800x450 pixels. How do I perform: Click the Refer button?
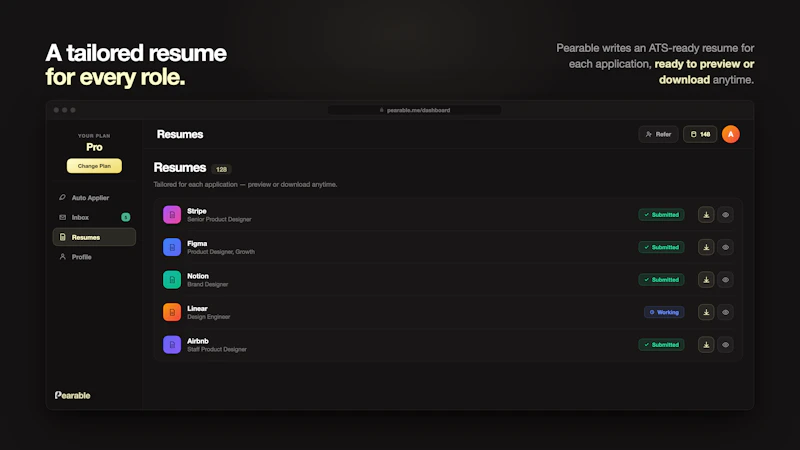tap(658, 134)
